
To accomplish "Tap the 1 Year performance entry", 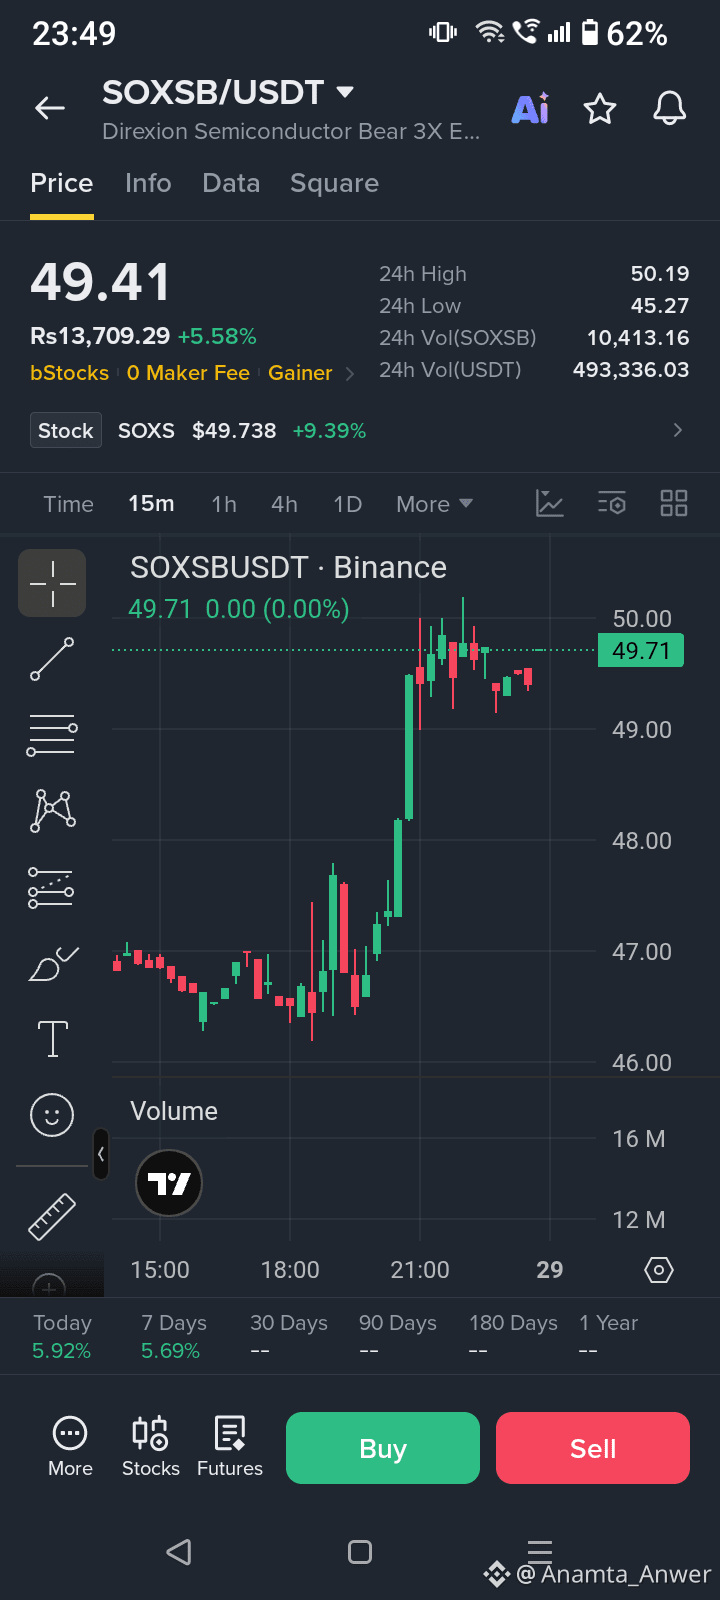I will (x=608, y=1337).
